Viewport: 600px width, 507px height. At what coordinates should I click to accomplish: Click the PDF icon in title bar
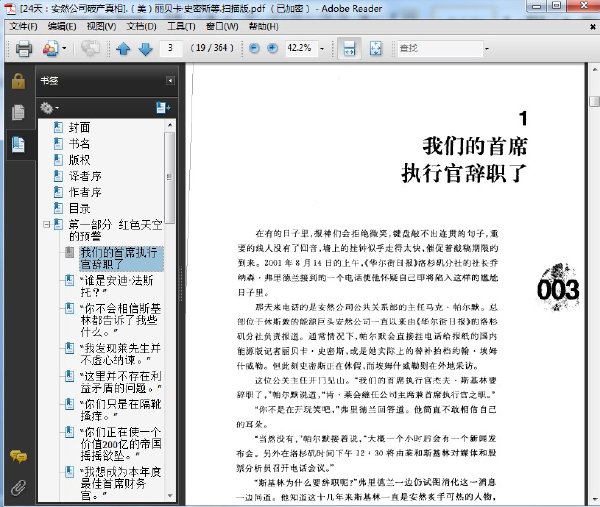tap(10, 8)
